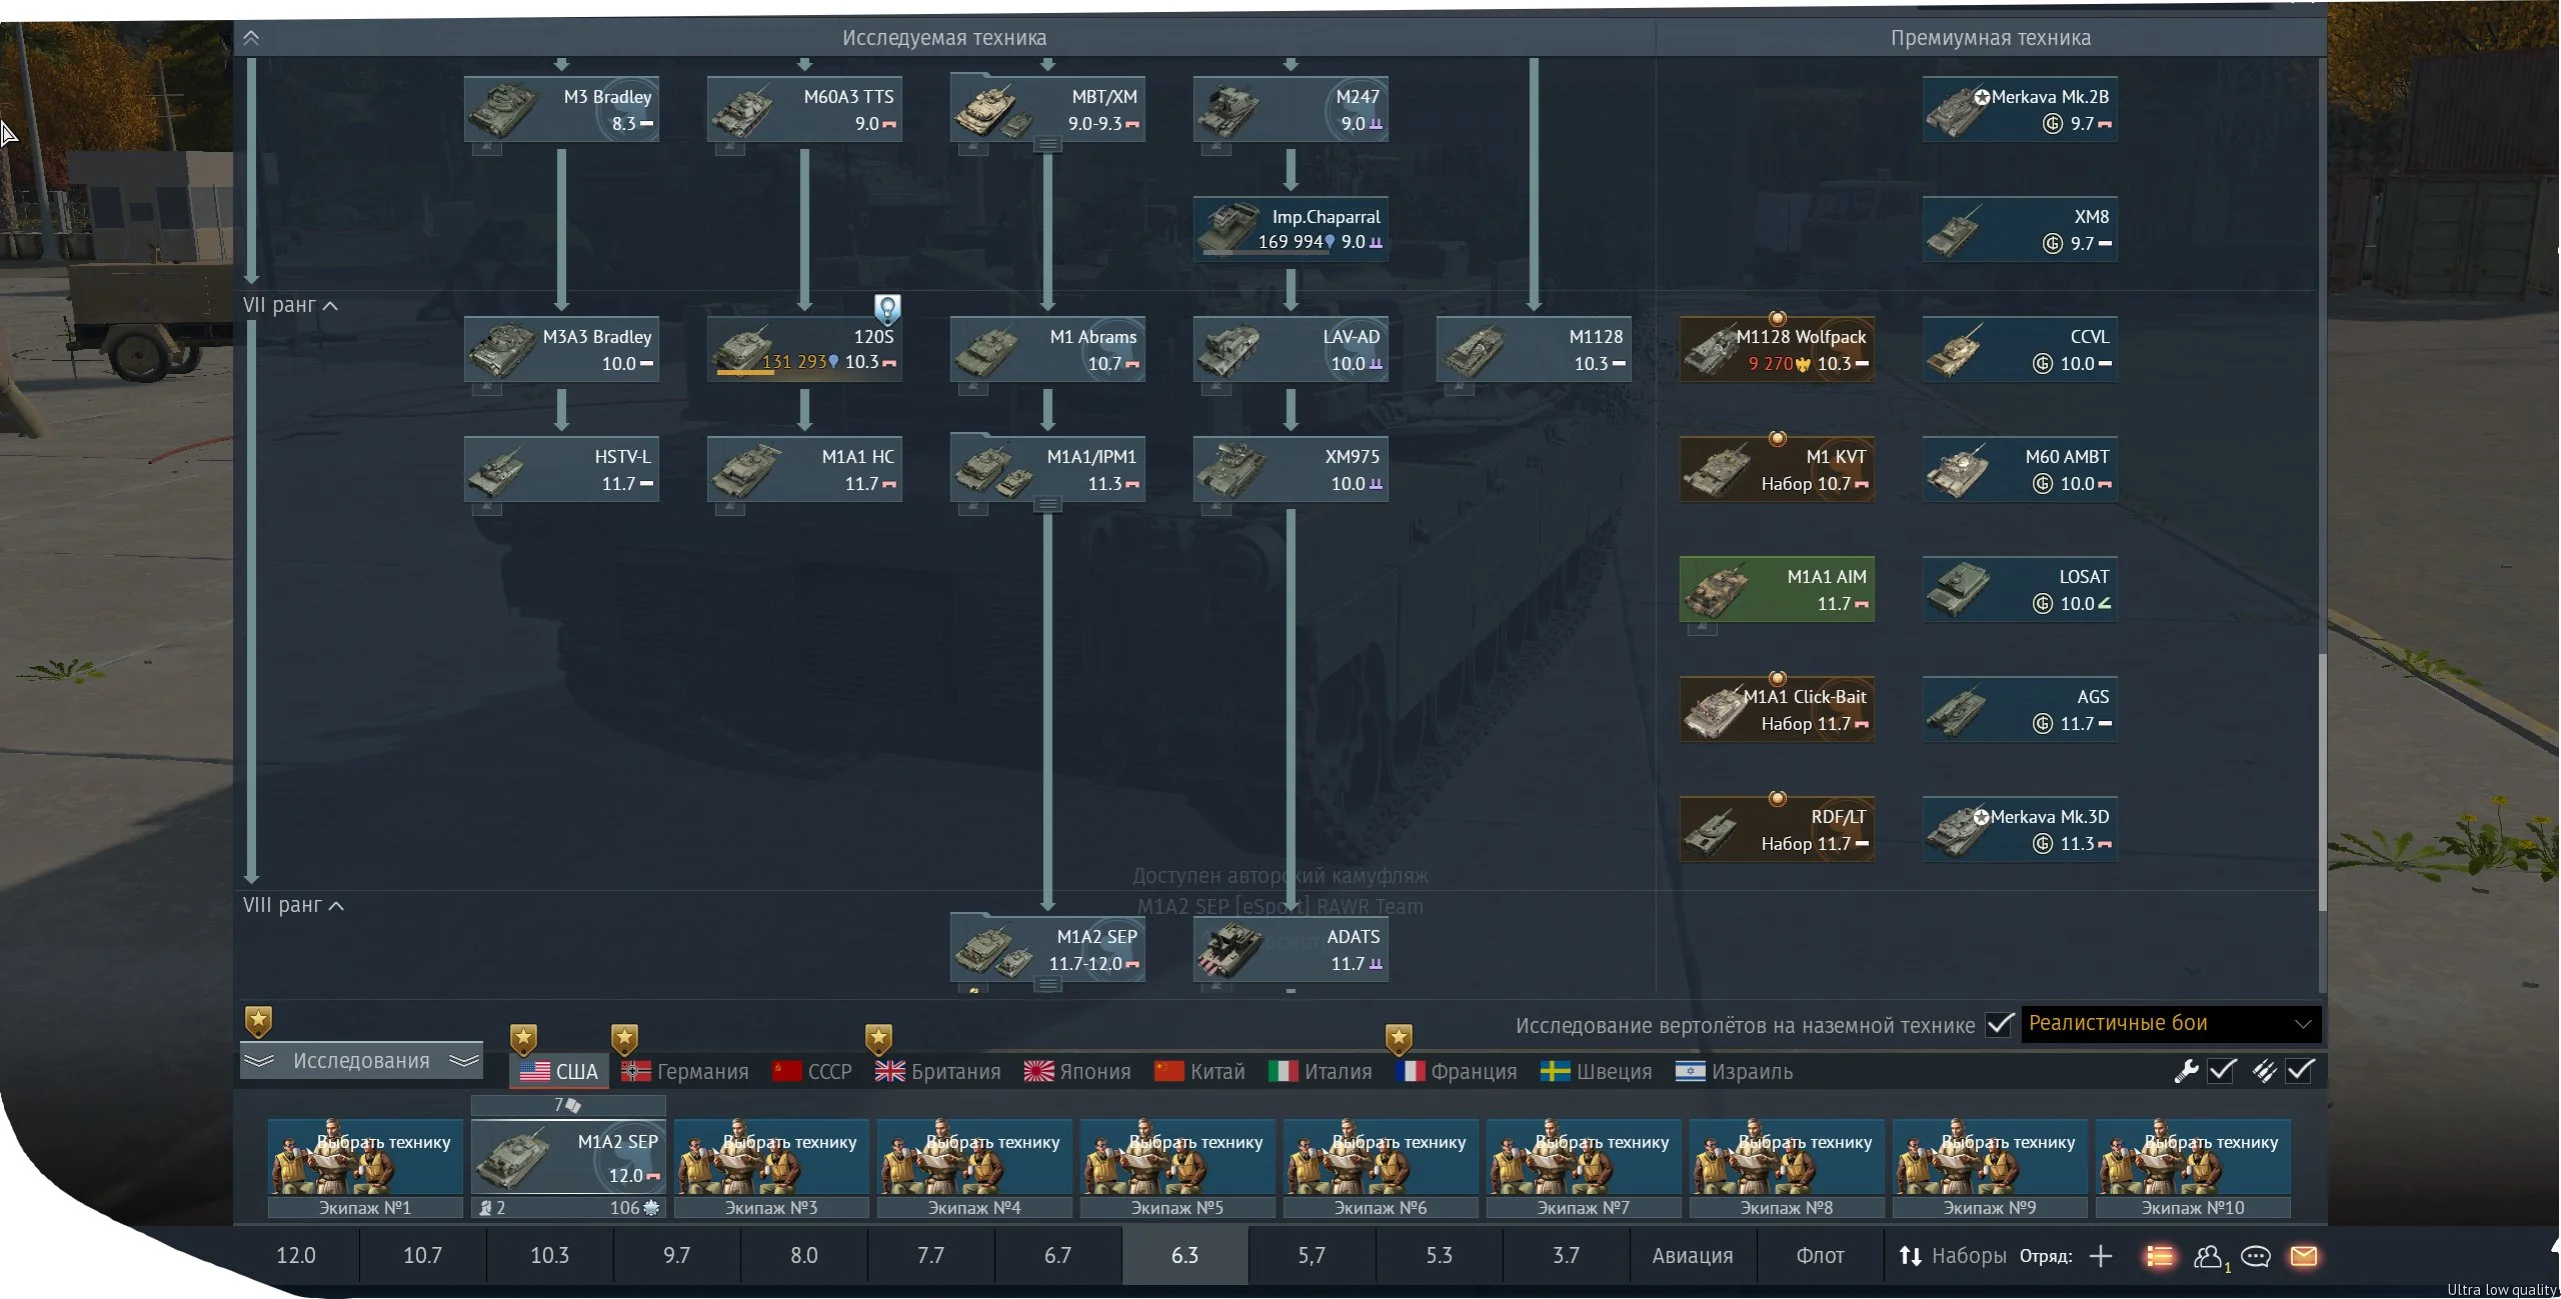Click the lightbulb marker above 120S
Image resolution: width=2561 pixels, height=1299 pixels.
point(887,308)
